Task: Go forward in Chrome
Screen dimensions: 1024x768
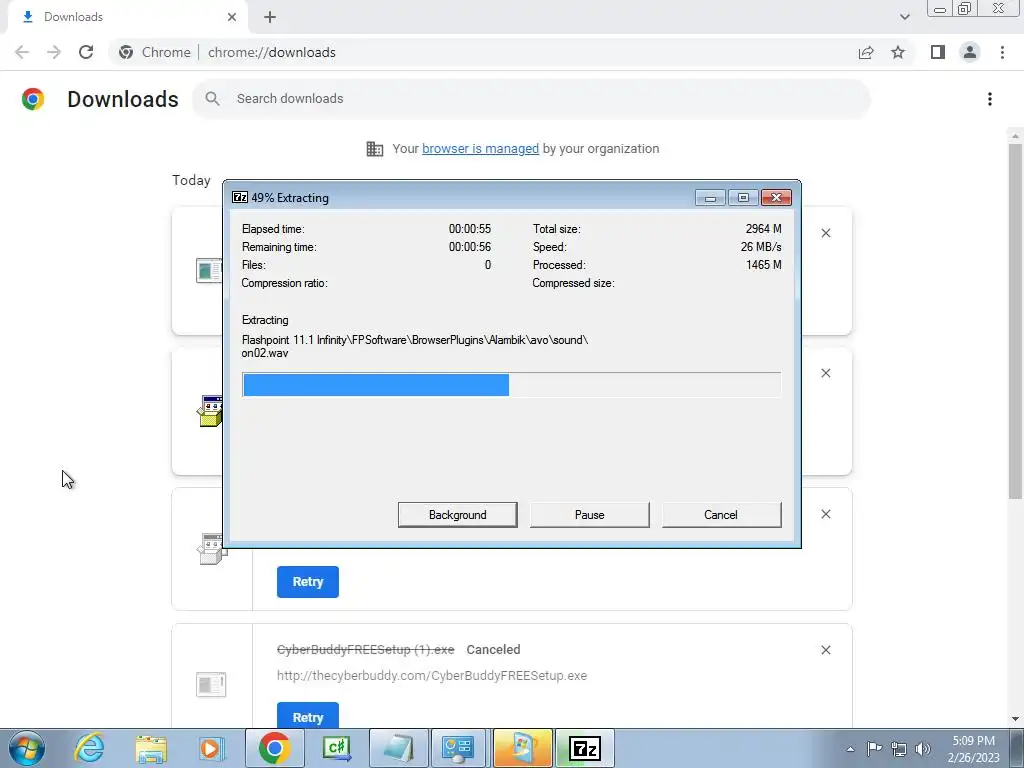Action: point(54,52)
